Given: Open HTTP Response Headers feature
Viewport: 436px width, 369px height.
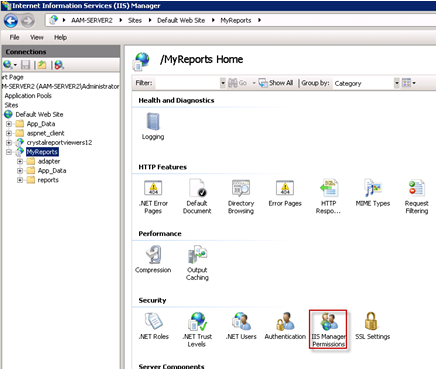Looking at the screenshot, I should coord(328,197).
